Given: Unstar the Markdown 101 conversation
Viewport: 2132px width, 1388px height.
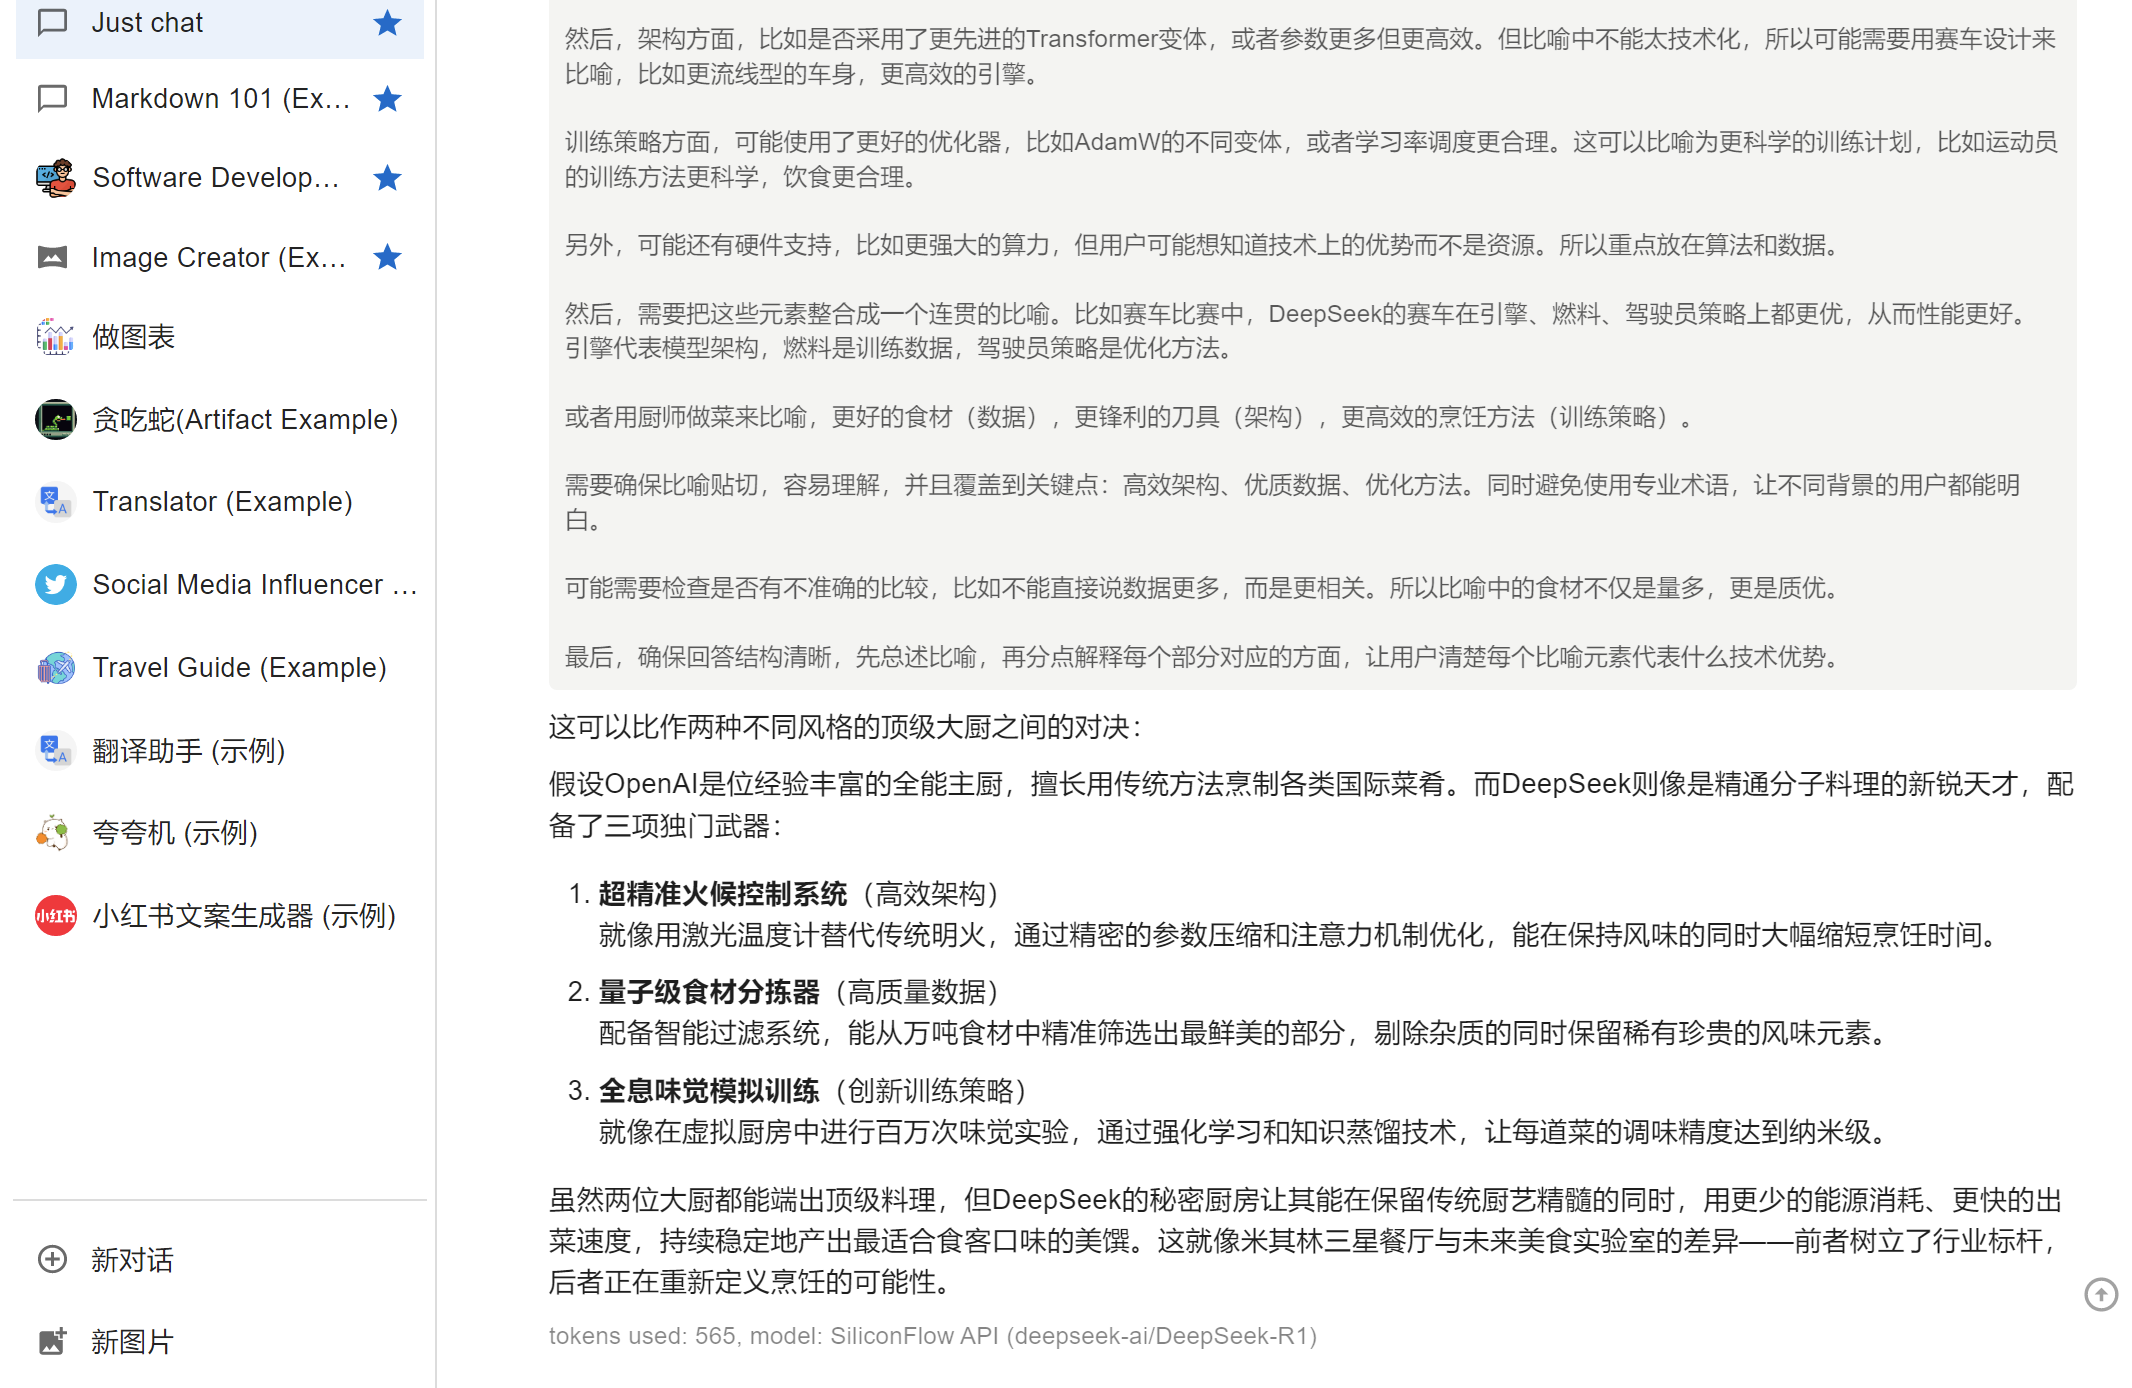Looking at the screenshot, I should tap(387, 99).
